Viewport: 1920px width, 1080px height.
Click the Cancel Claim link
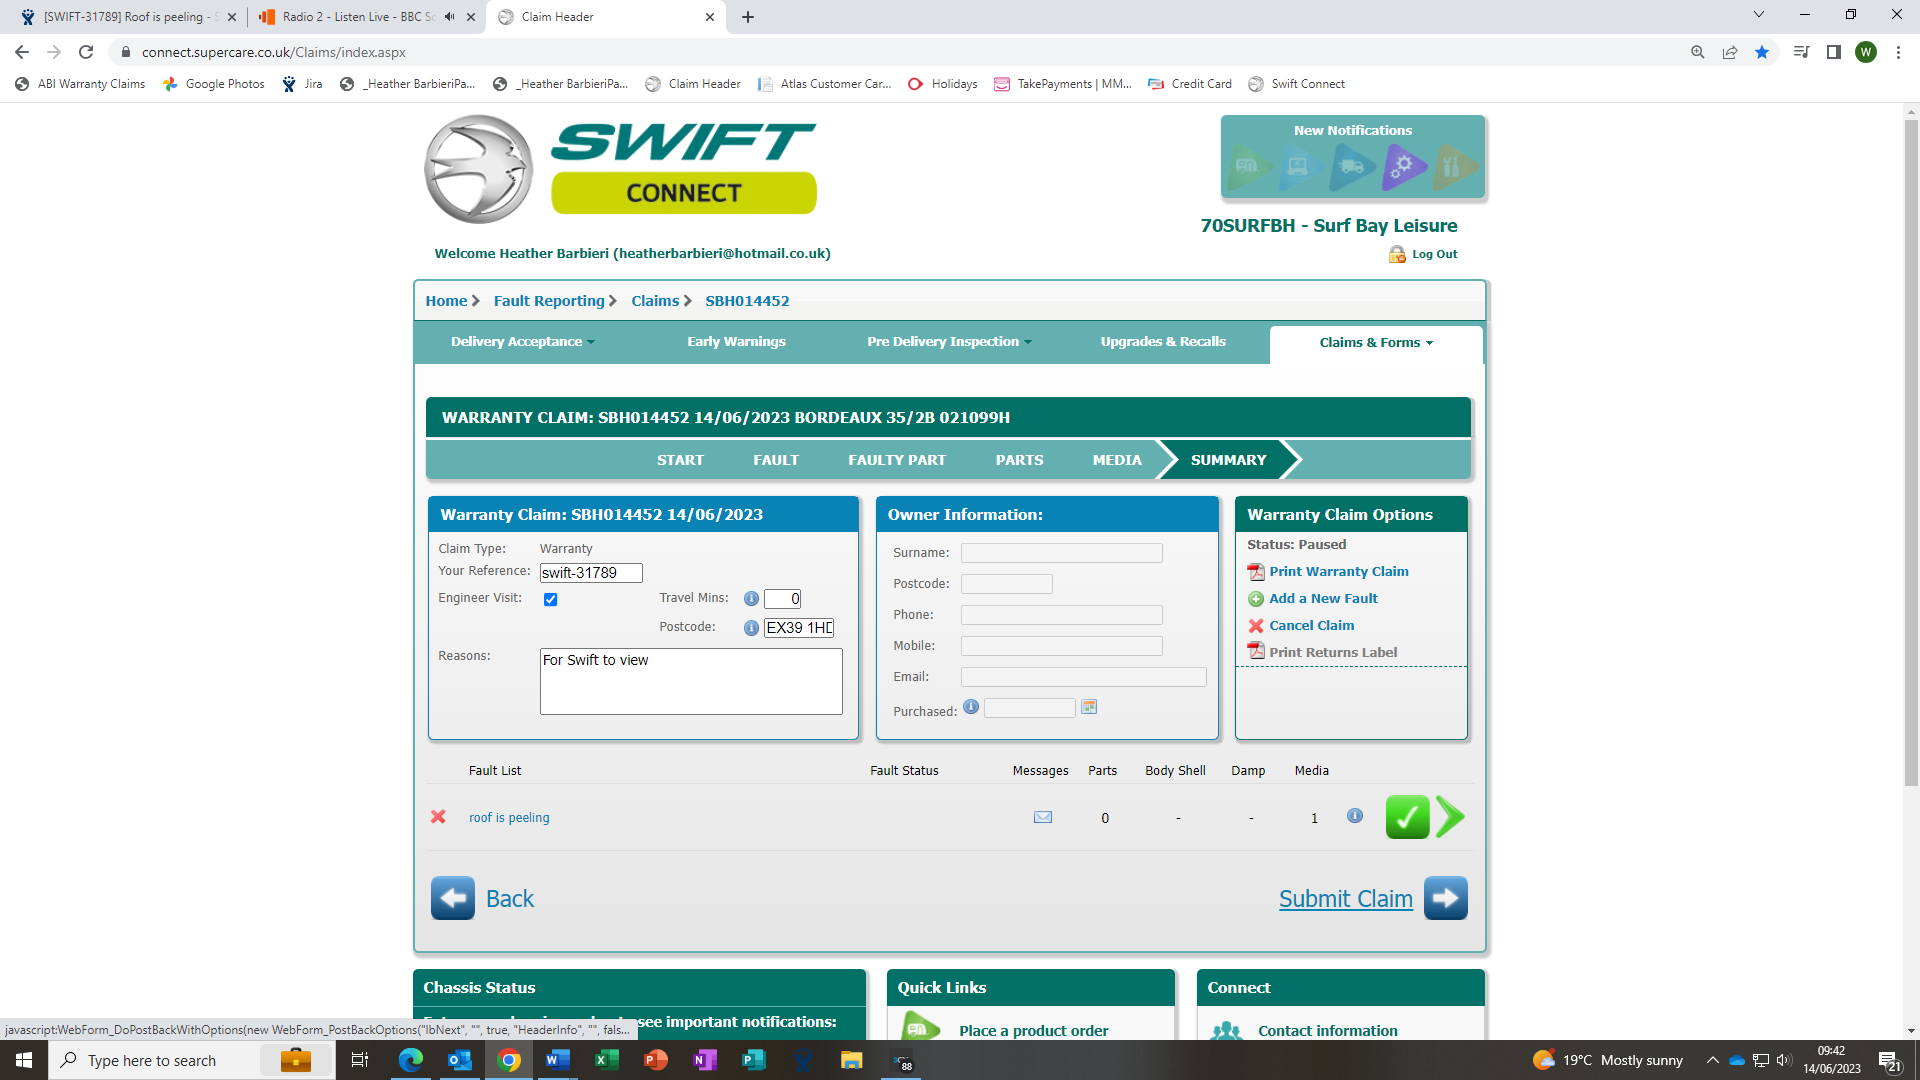1311,626
